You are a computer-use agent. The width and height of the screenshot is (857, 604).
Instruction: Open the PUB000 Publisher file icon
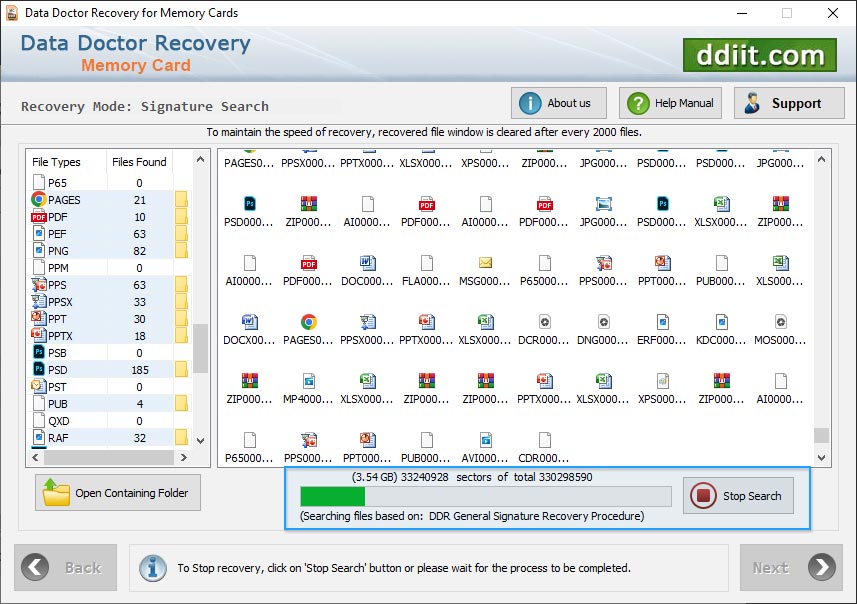coord(723,265)
